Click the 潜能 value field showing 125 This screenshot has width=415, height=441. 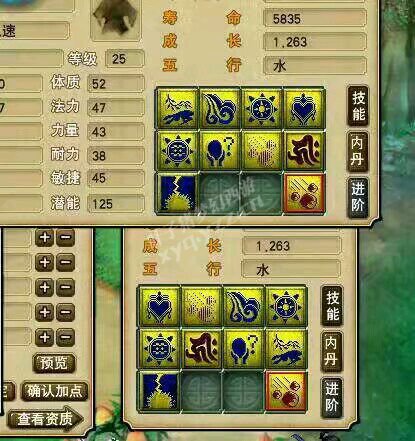(116, 204)
